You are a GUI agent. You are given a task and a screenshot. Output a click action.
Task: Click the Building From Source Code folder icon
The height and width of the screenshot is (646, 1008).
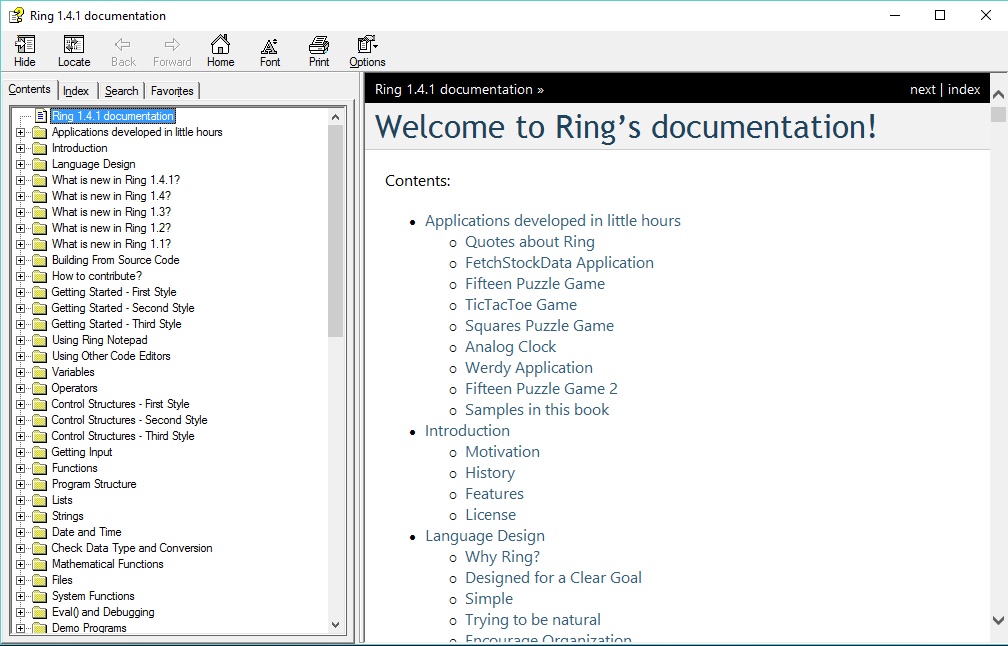pyautogui.click(x=40, y=260)
